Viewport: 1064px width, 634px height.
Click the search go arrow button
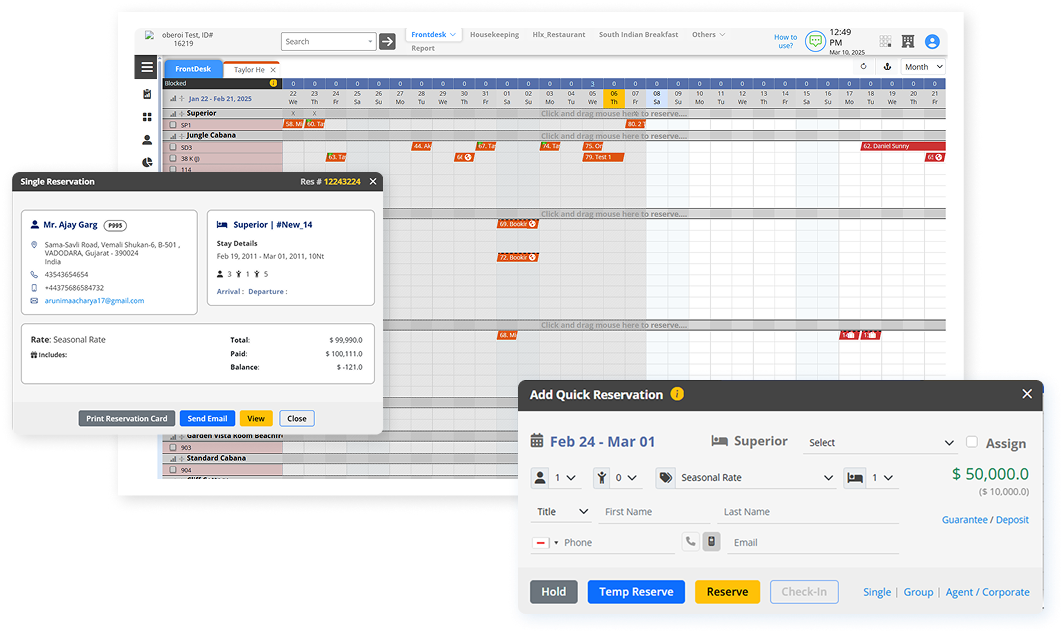coord(387,41)
